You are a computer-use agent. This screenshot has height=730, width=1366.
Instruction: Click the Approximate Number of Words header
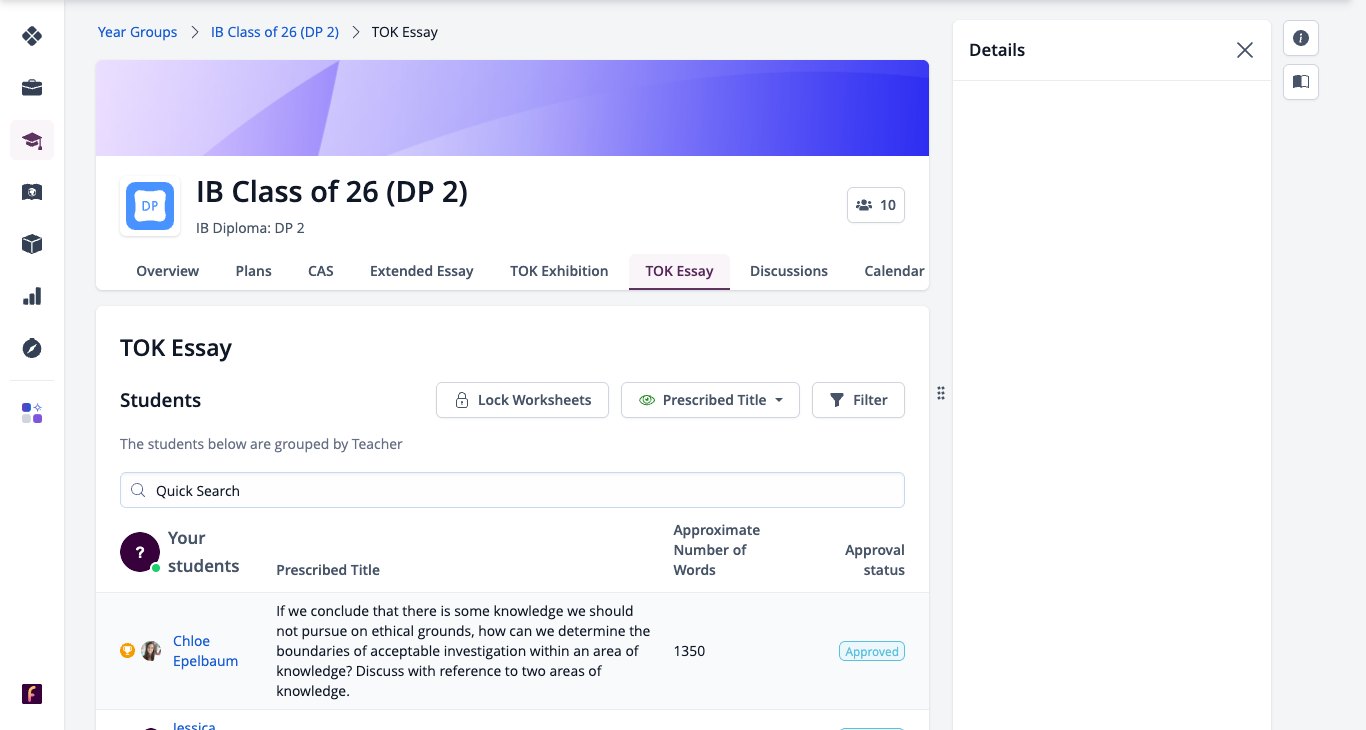716,550
